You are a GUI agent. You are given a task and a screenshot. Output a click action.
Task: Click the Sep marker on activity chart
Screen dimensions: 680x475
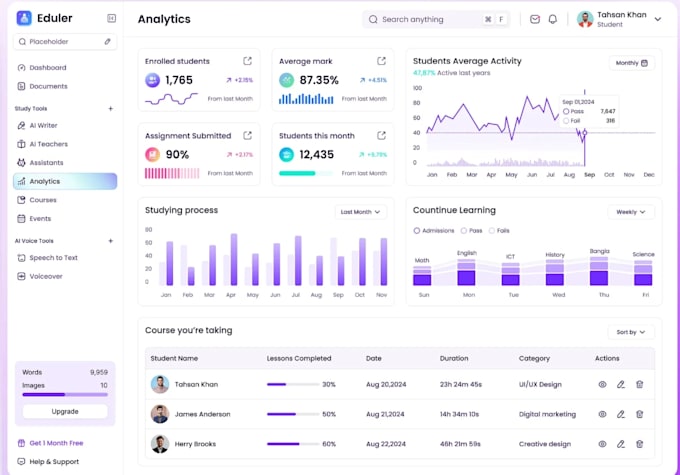585,132
